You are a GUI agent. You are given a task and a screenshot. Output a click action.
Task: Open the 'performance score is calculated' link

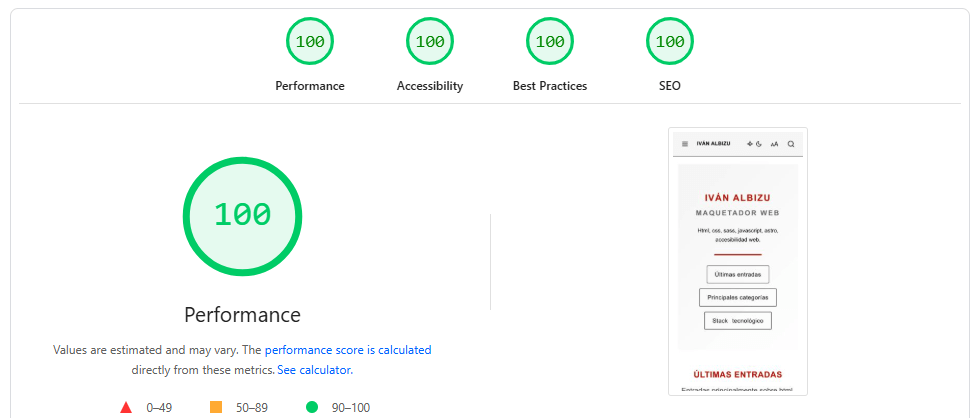coord(348,350)
